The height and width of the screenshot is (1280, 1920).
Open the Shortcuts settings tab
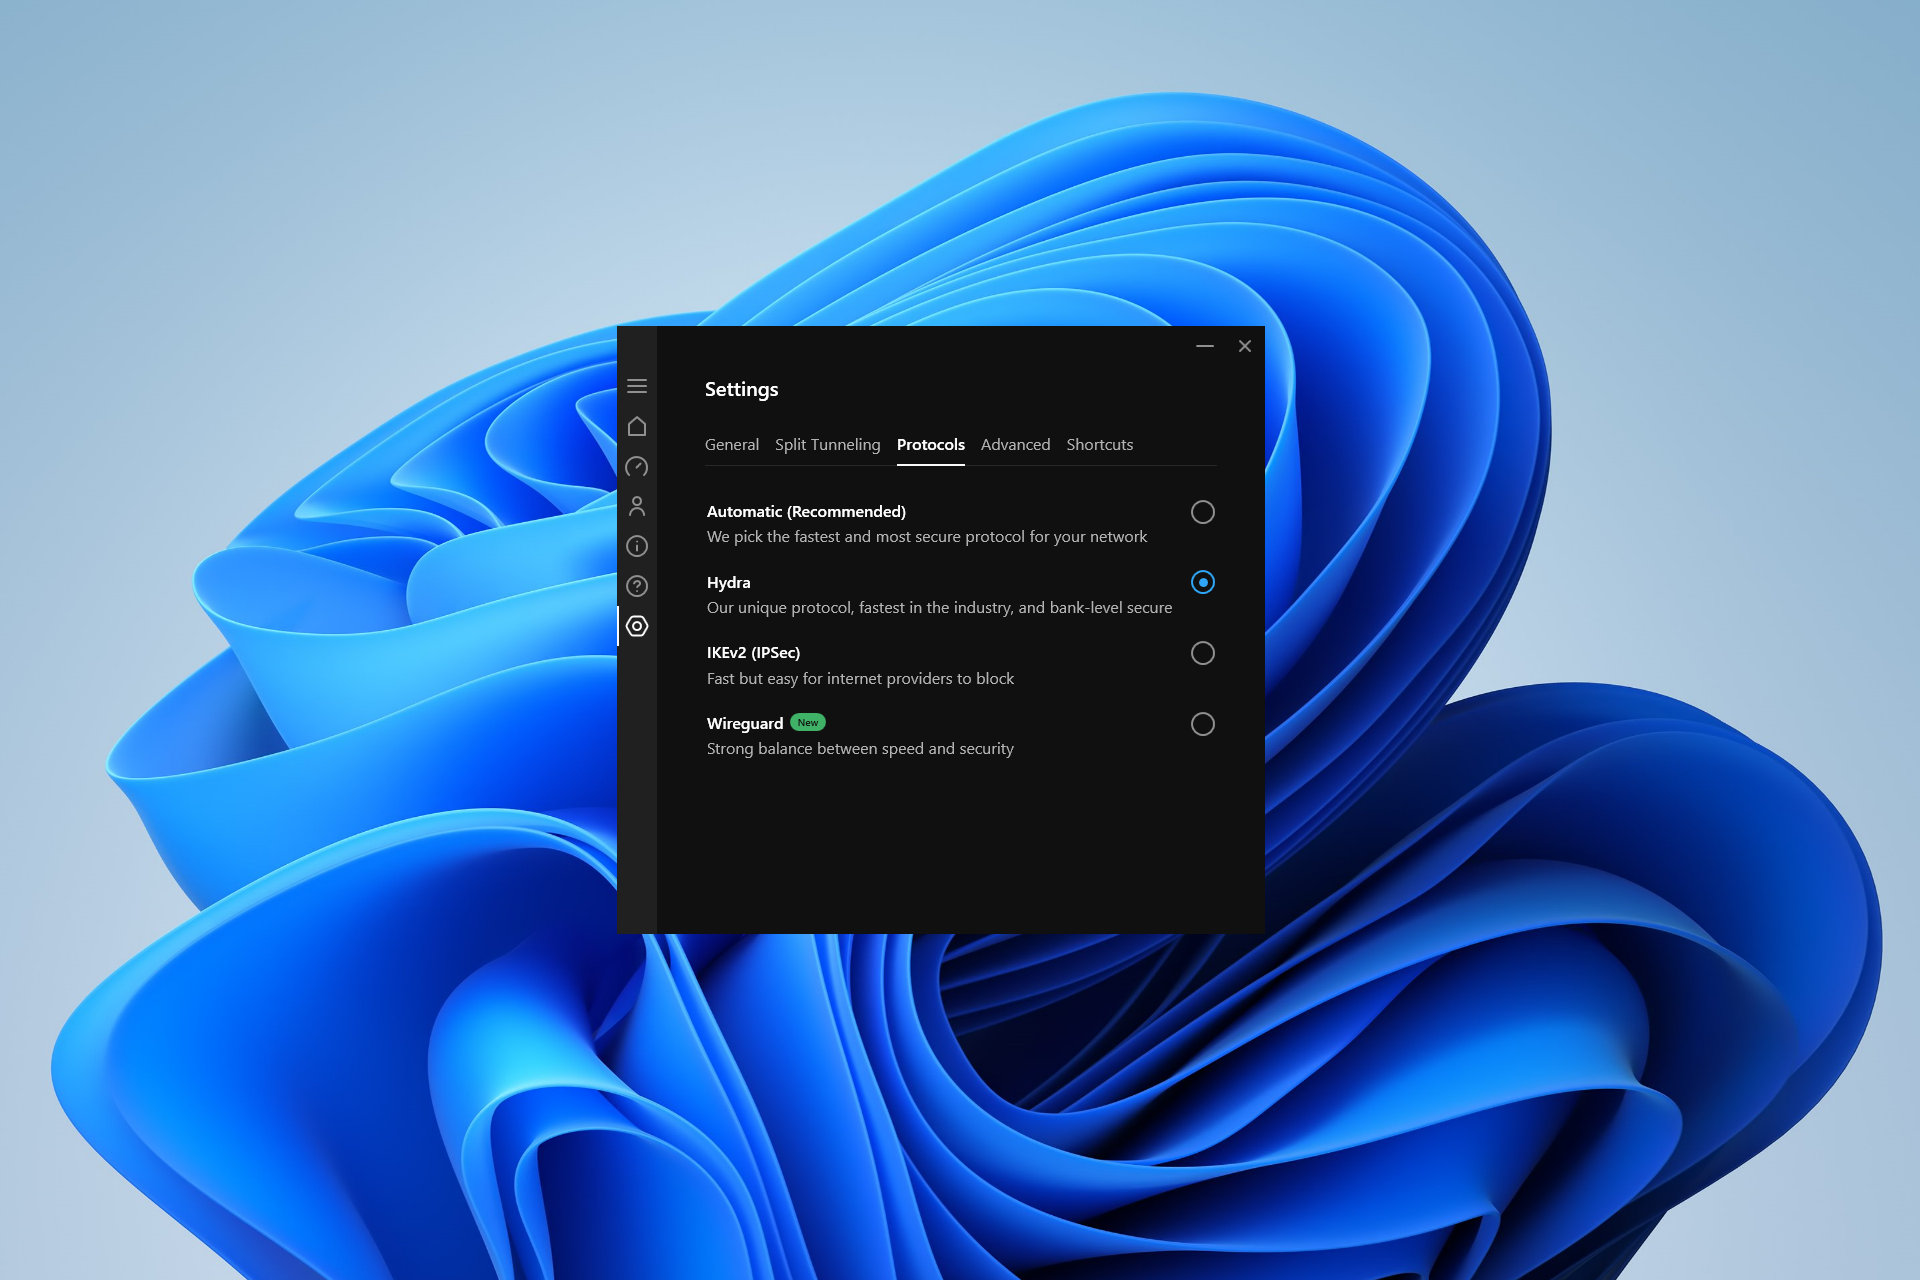[1097, 444]
